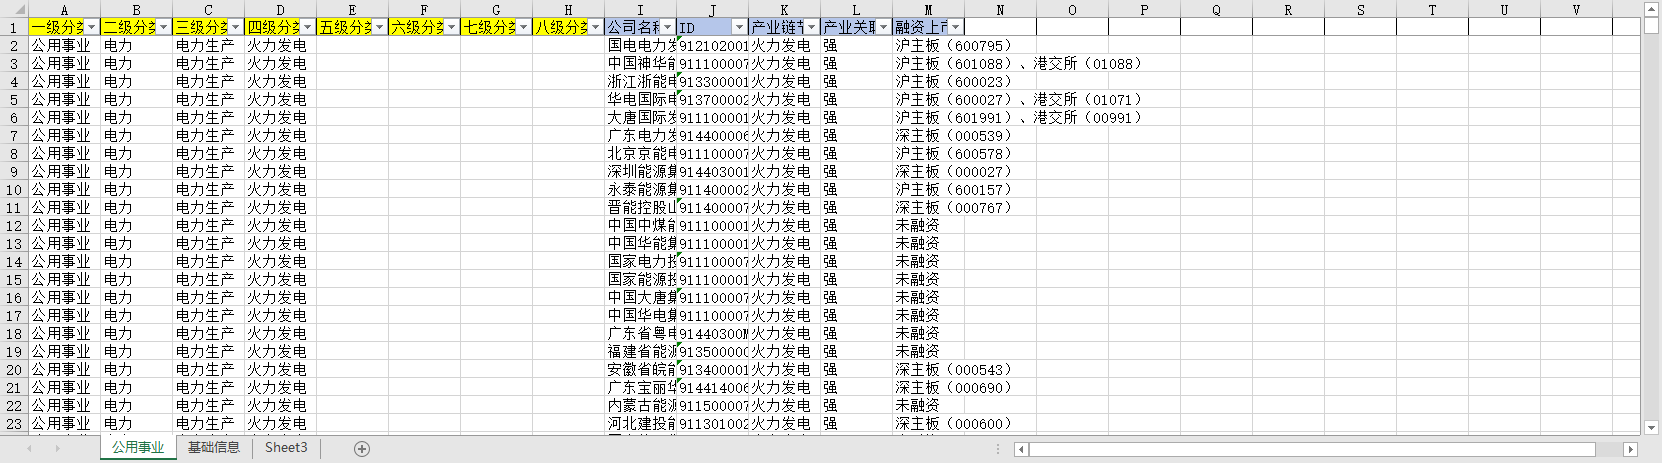Open the 二级分类 filter dropdown
This screenshot has height=463, width=1662.
coord(164,27)
